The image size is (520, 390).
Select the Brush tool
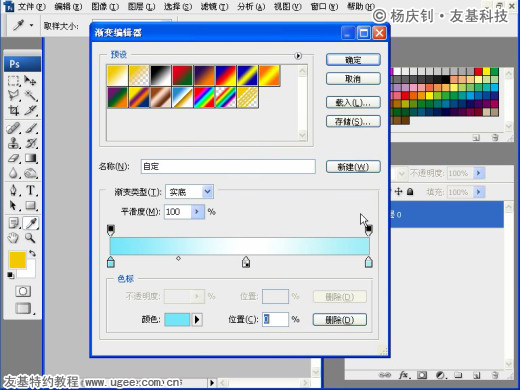click(30, 128)
